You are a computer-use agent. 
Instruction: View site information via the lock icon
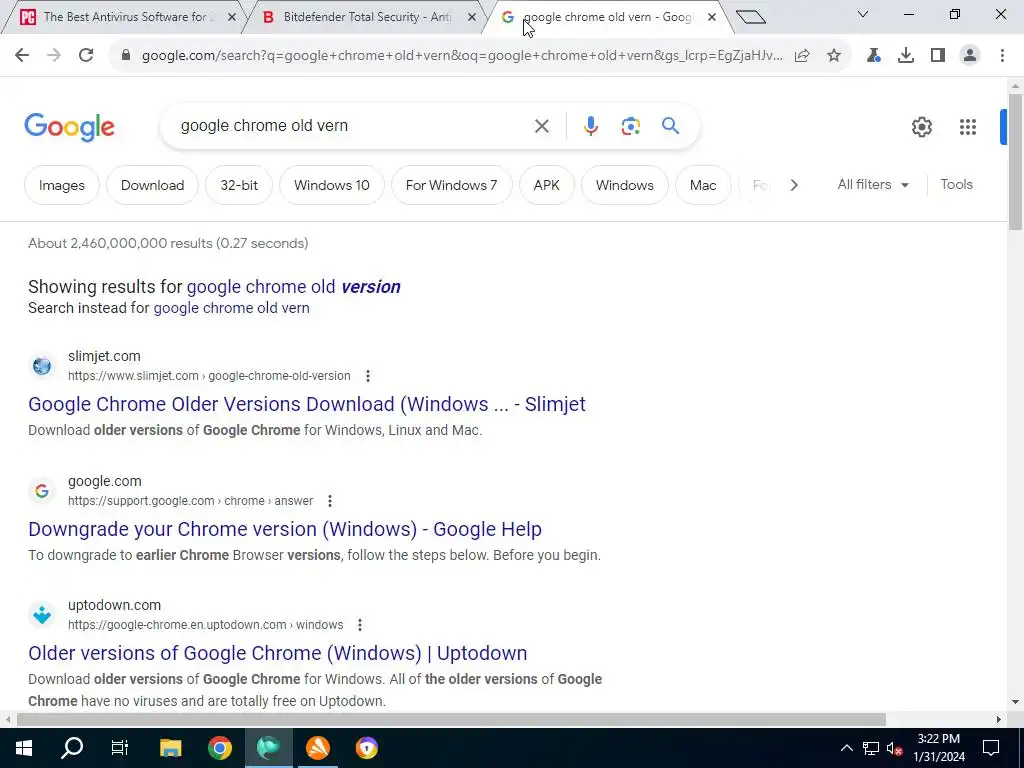click(x=126, y=56)
